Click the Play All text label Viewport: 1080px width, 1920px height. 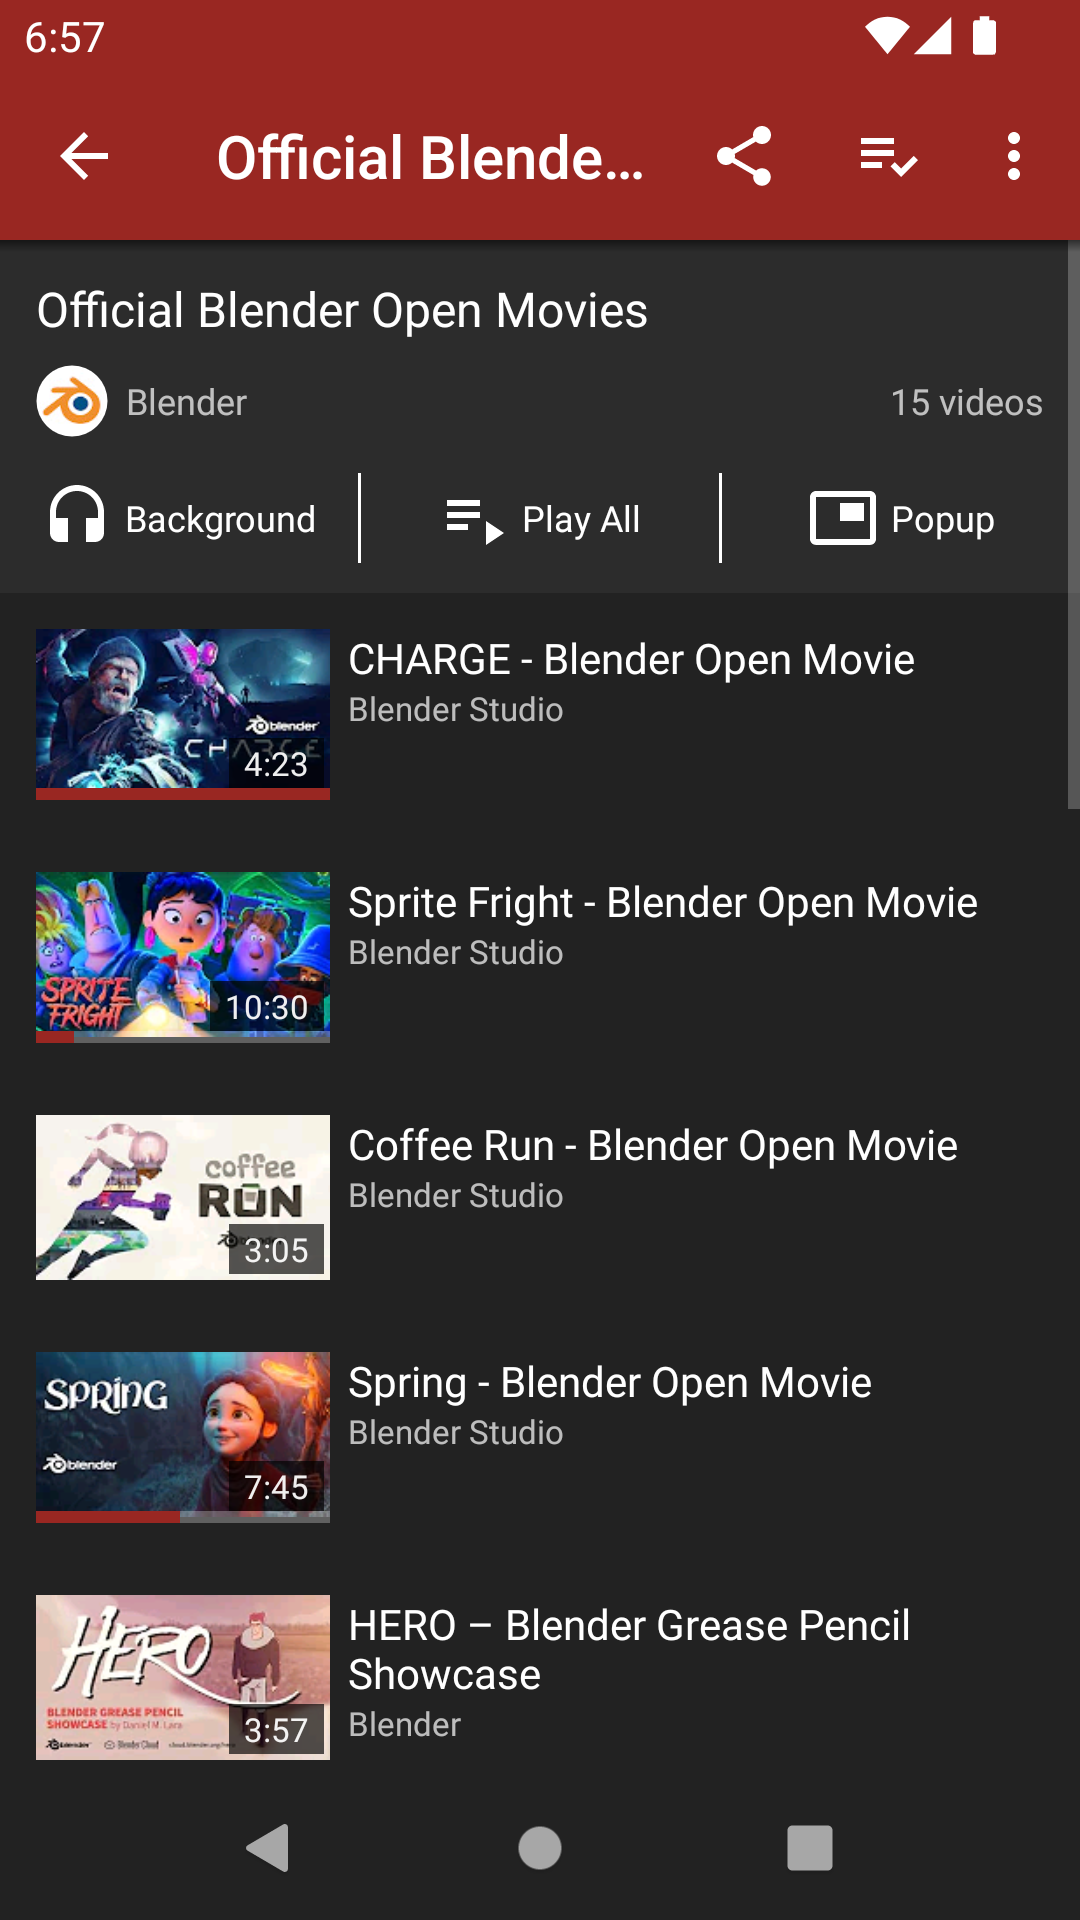581,520
